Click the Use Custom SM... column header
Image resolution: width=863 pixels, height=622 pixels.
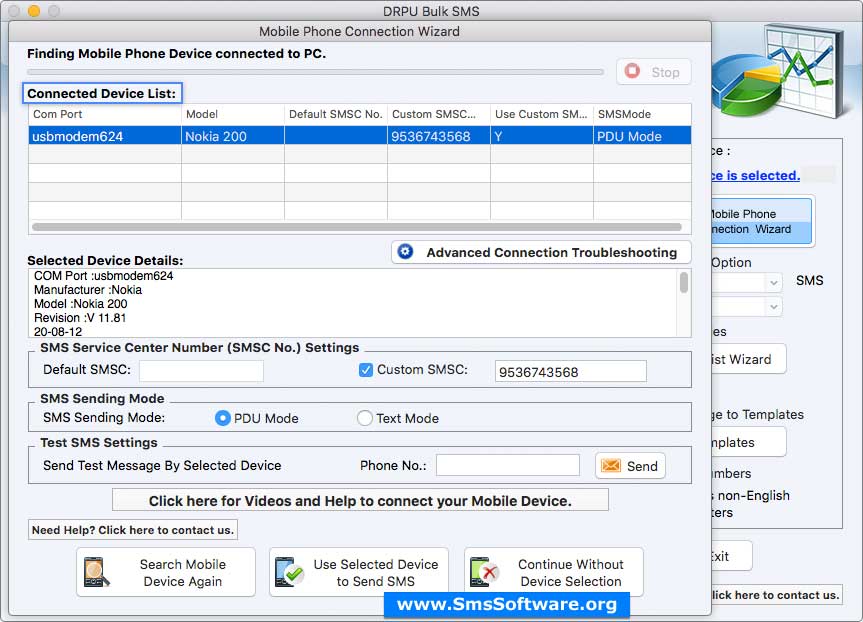(542, 114)
